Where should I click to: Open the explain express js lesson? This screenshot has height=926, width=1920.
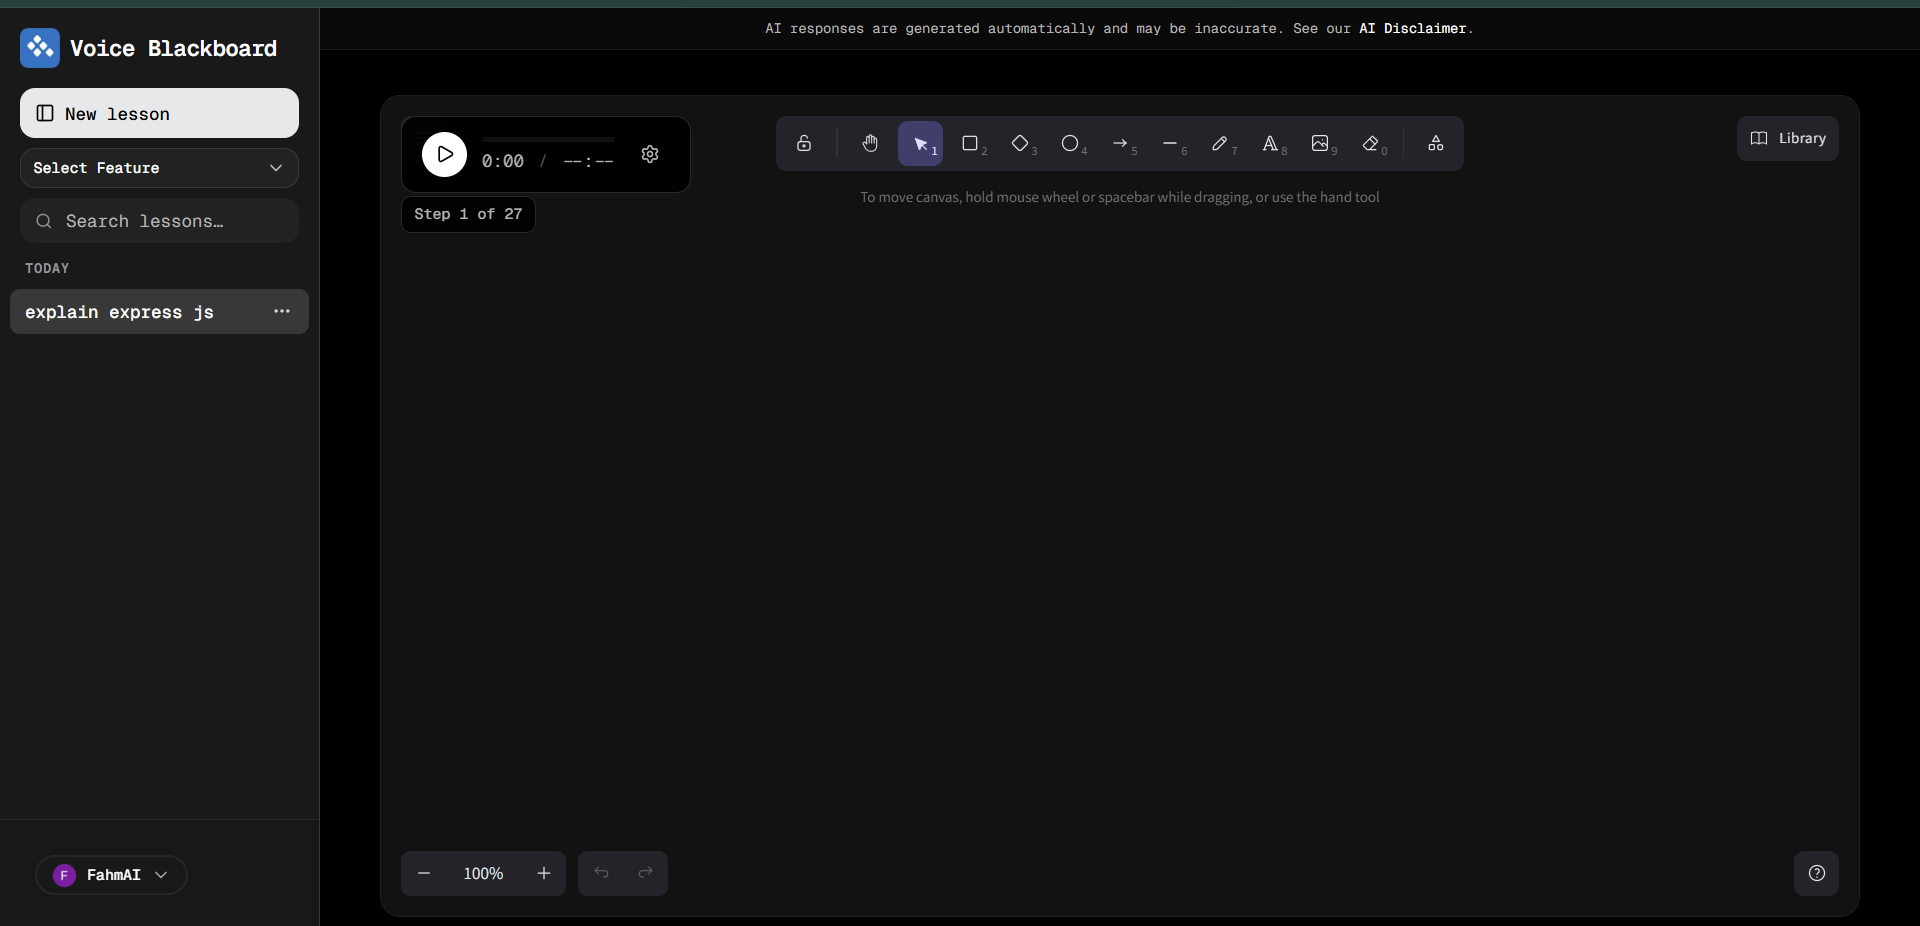(159, 312)
